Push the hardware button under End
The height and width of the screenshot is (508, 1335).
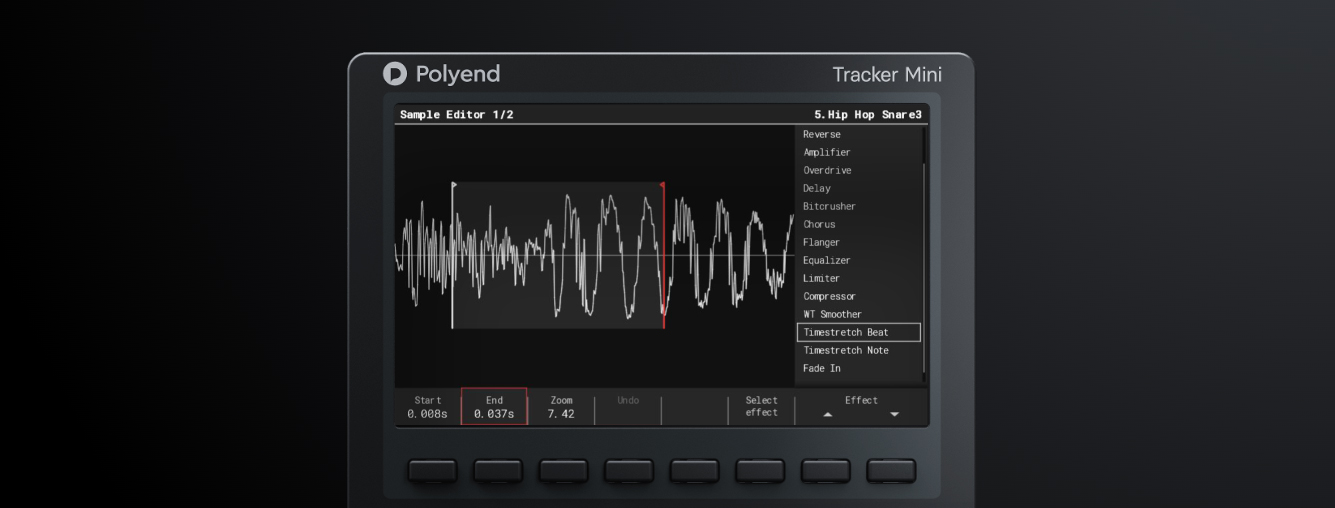click(x=498, y=470)
